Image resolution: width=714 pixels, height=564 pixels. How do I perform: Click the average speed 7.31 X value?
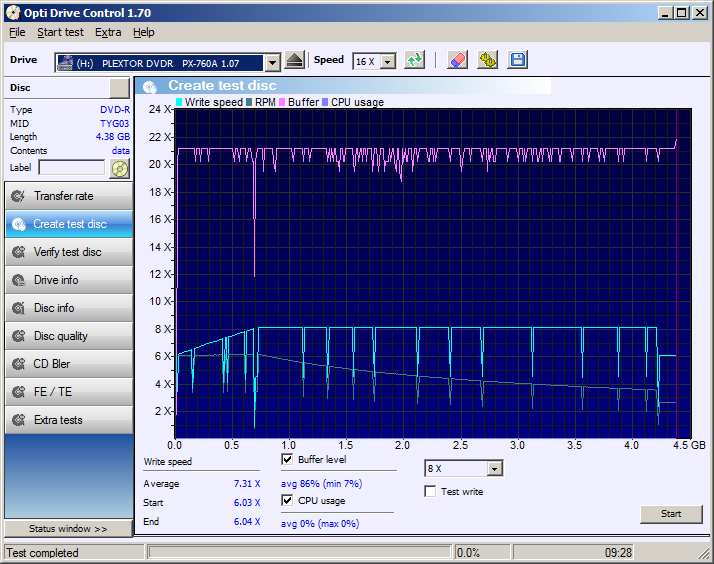pyautogui.click(x=247, y=483)
